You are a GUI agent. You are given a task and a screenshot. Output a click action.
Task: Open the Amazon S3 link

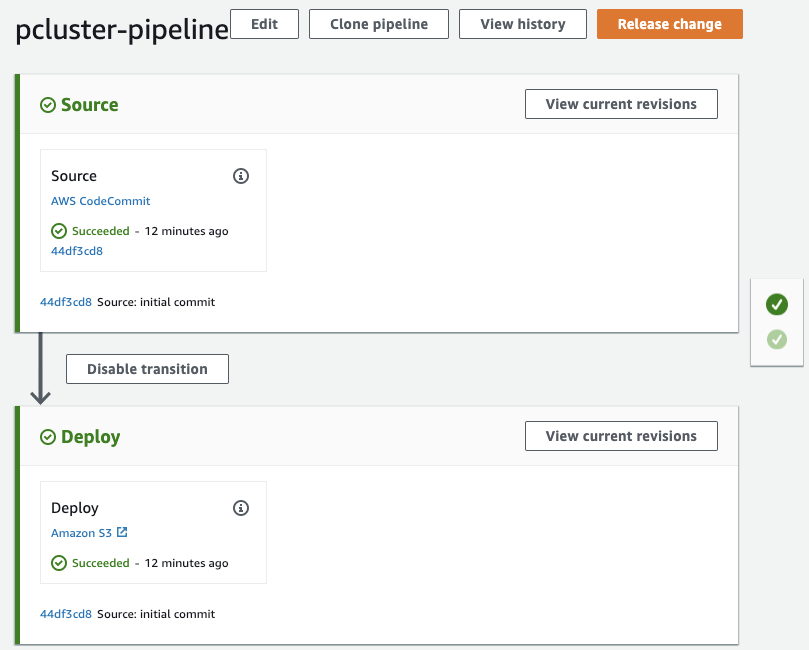[x=82, y=533]
